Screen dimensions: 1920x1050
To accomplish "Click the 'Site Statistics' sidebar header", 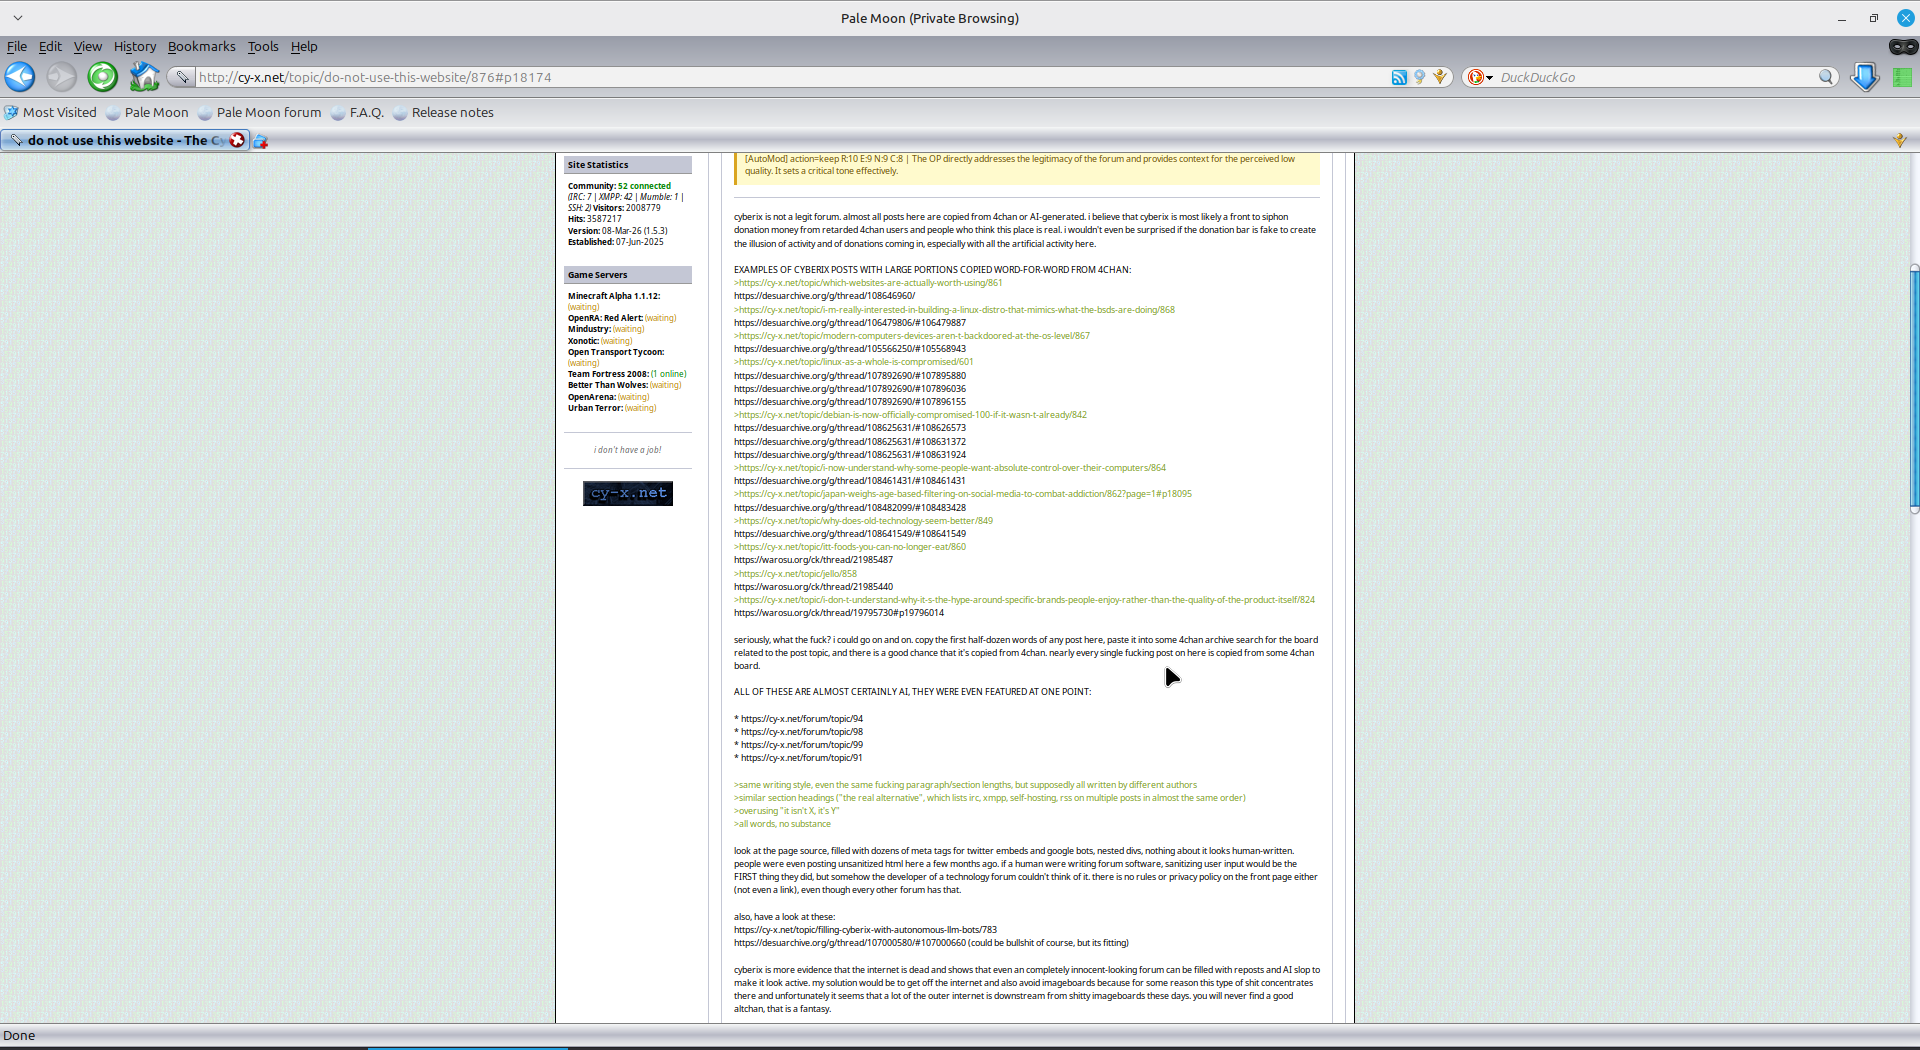I will coord(628,165).
